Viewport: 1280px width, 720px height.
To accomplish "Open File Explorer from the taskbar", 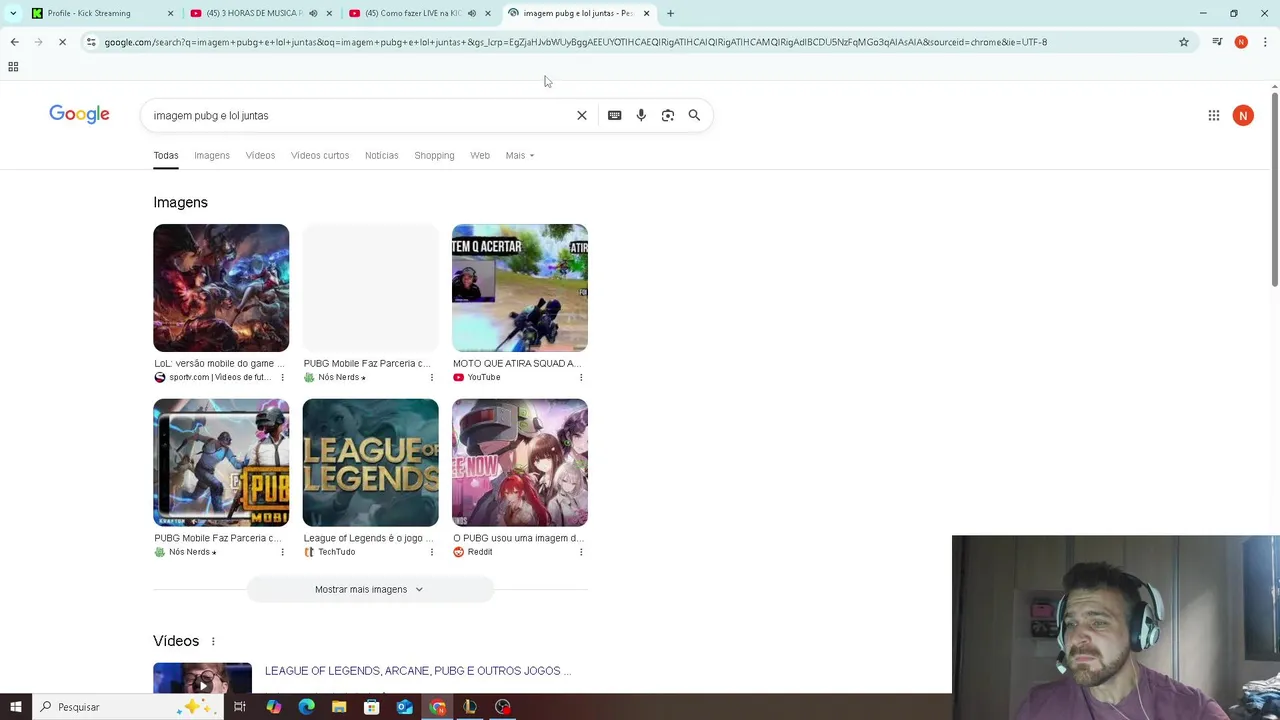I will coord(339,707).
